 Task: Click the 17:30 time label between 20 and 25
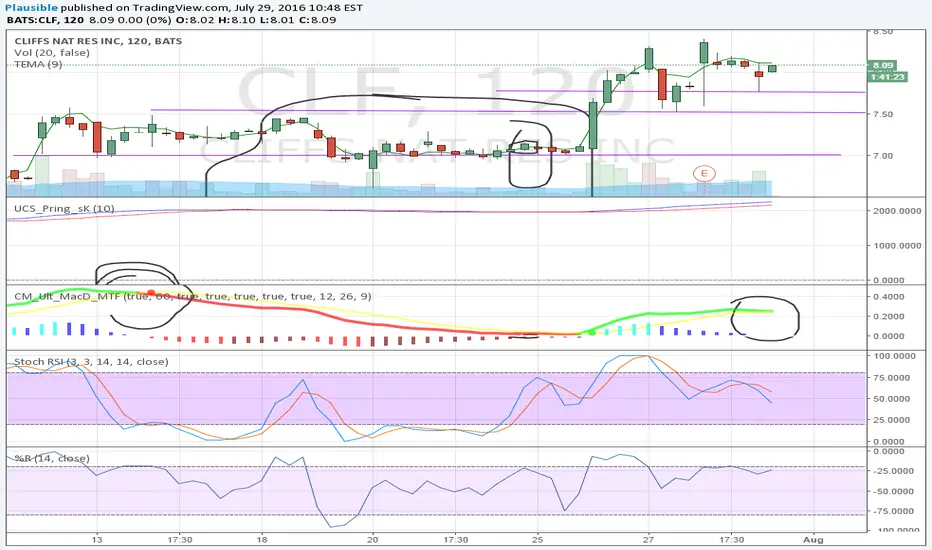pyautogui.click(x=455, y=540)
